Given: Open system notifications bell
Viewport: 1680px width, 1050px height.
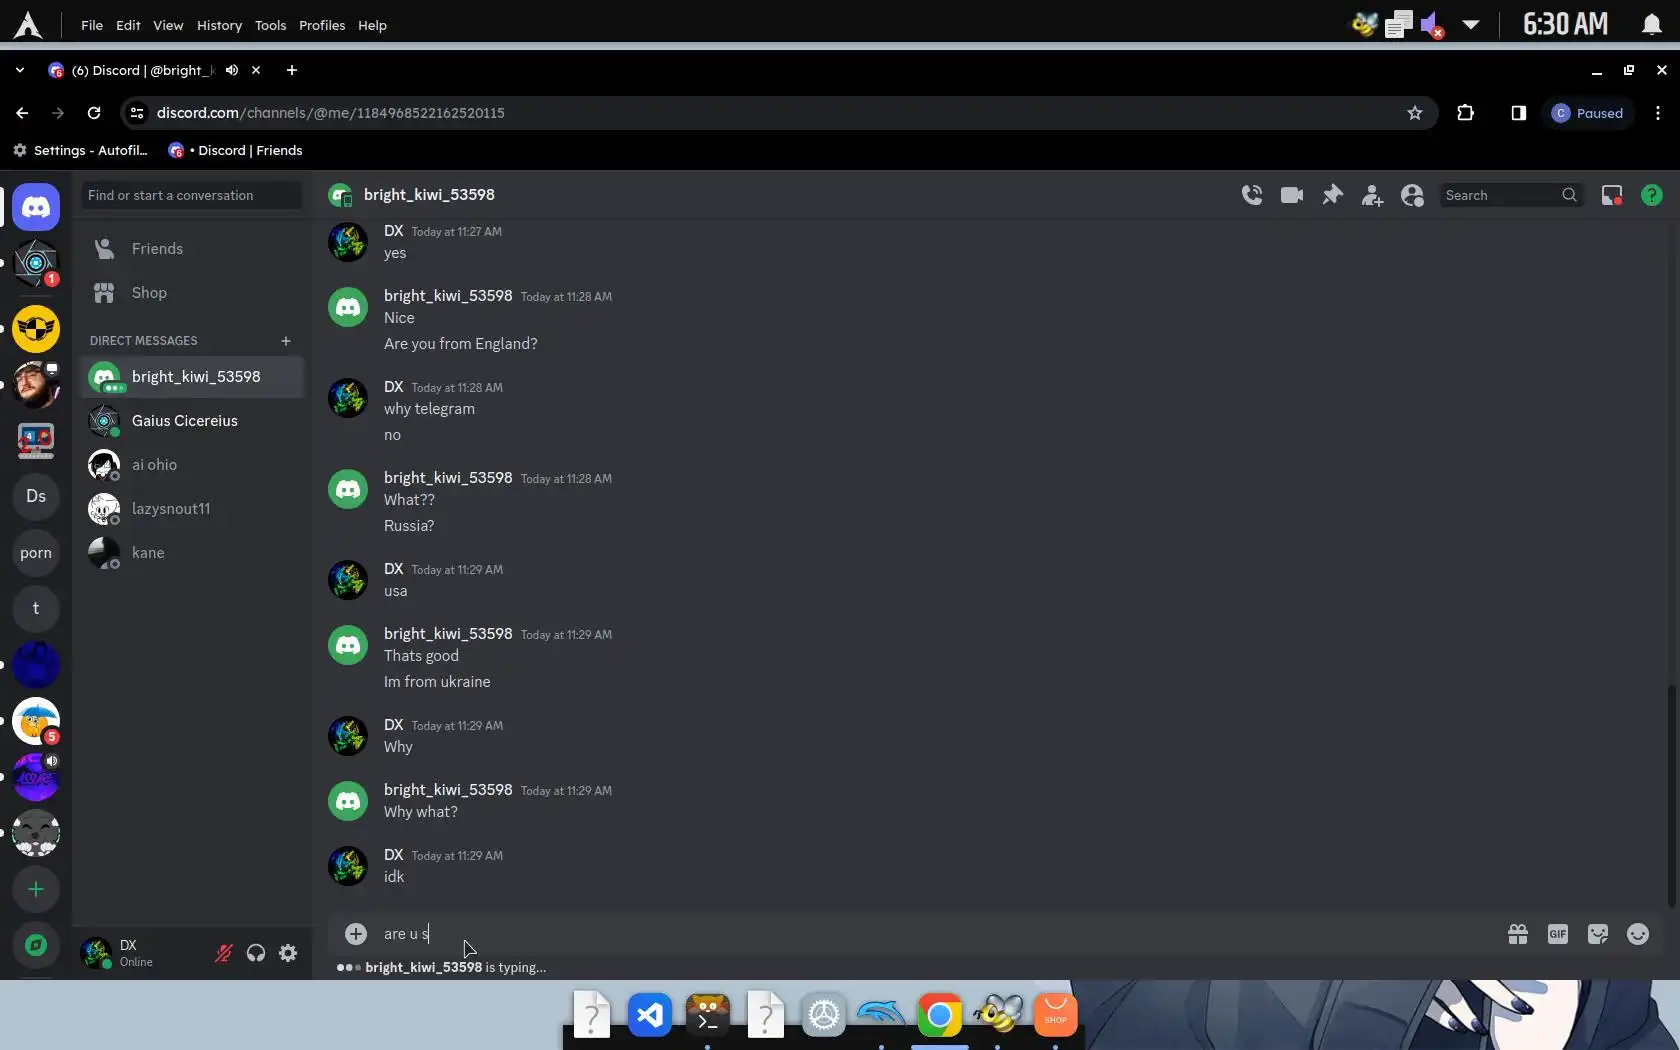Looking at the screenshot, I should [1652, 25].
